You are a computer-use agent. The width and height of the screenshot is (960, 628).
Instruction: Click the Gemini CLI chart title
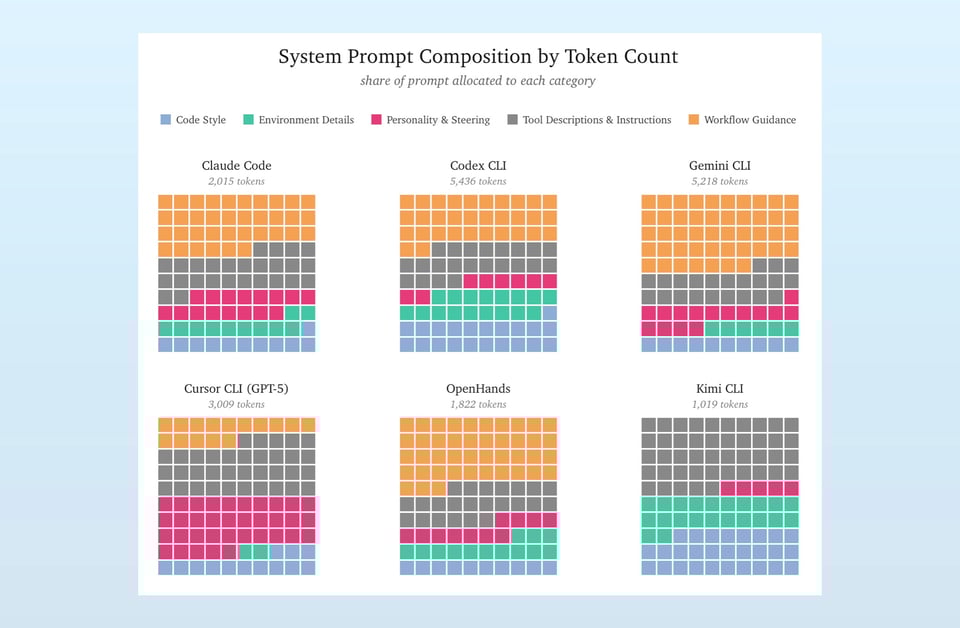(x=719, y=166)
